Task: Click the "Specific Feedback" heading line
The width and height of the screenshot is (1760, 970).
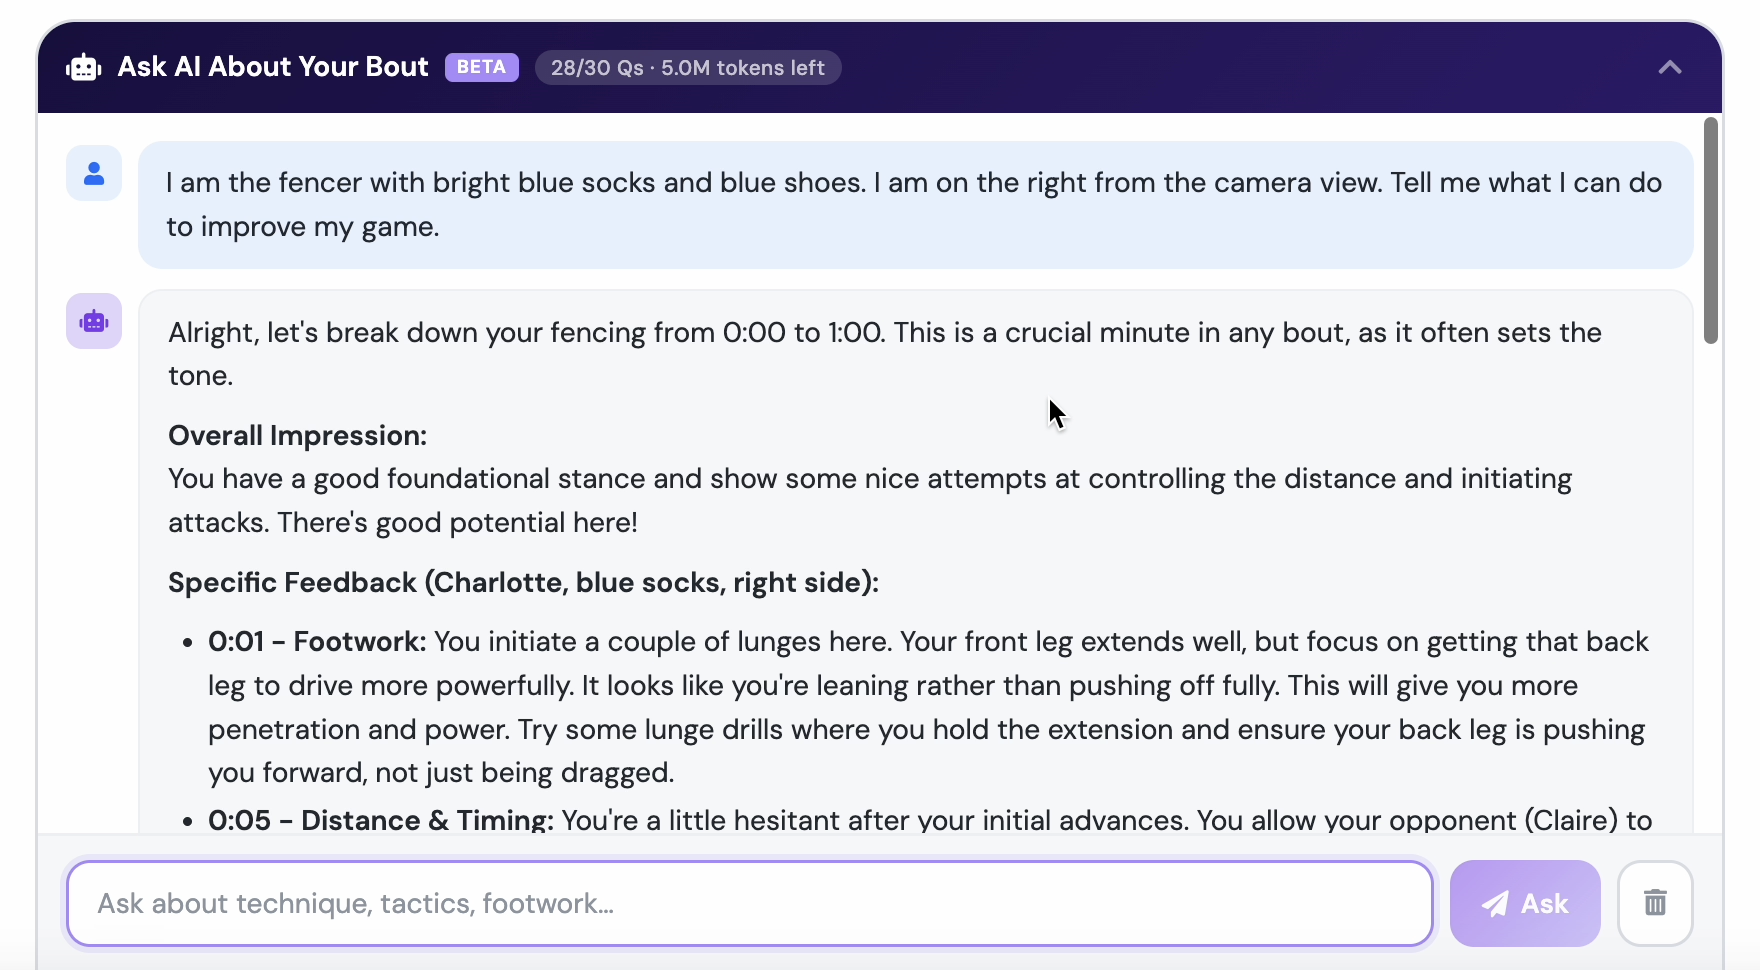Action: (x=523, y=583)
